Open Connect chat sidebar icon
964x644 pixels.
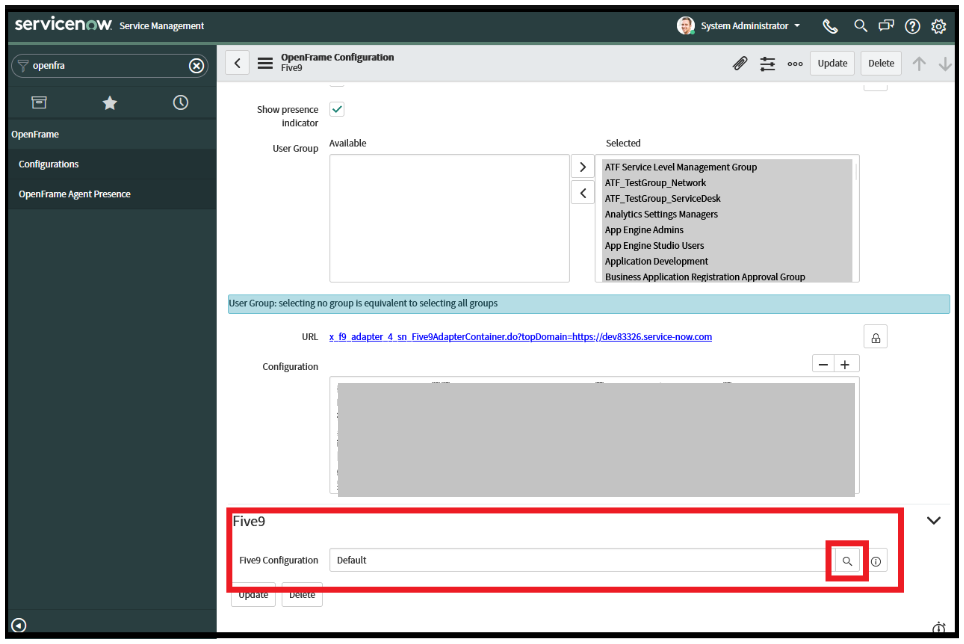(x=886, y=26)
